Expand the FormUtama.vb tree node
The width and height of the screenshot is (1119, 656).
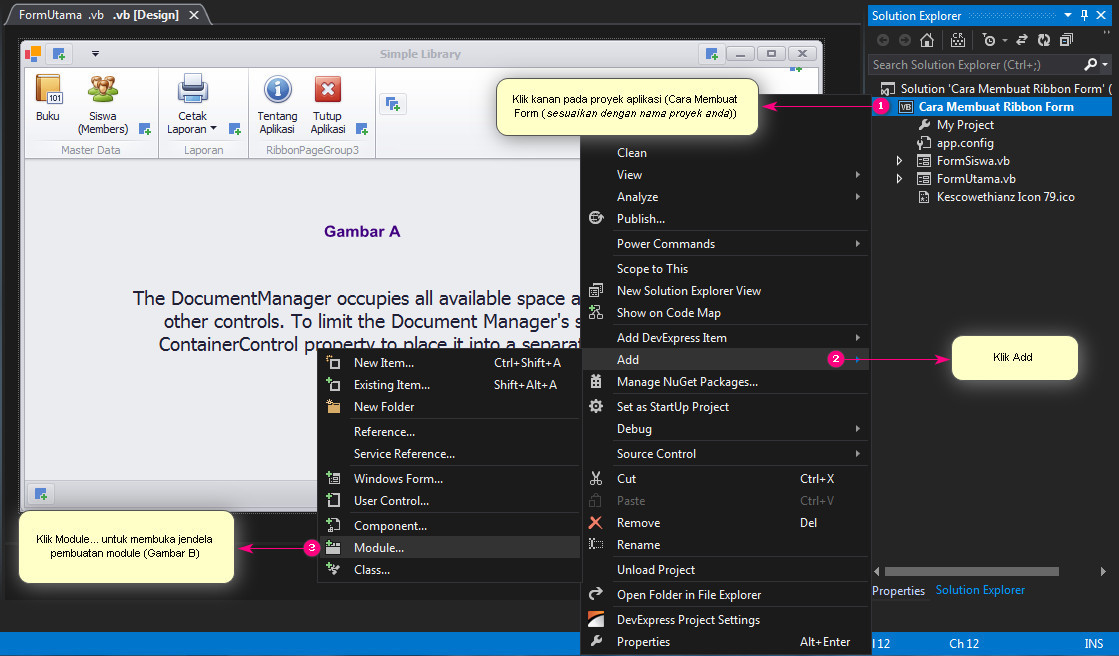coord(899,178)
